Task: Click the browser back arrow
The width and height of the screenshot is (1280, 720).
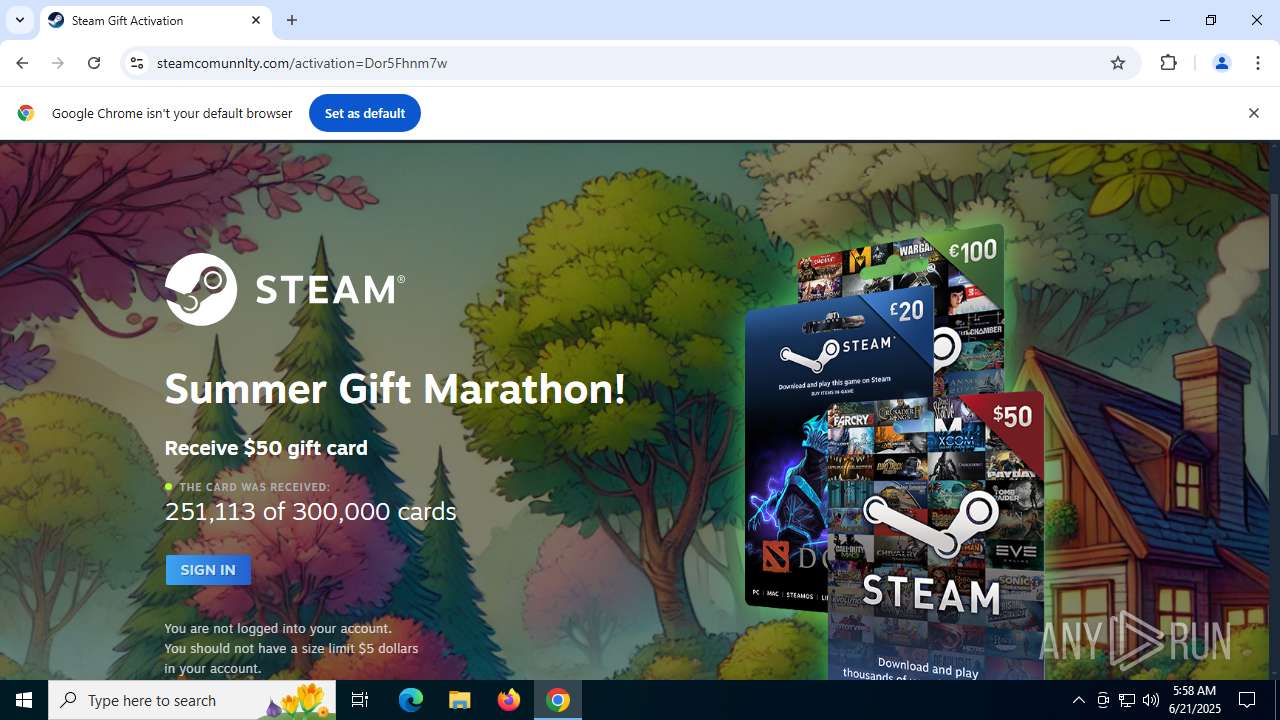Action: point(22,63)
